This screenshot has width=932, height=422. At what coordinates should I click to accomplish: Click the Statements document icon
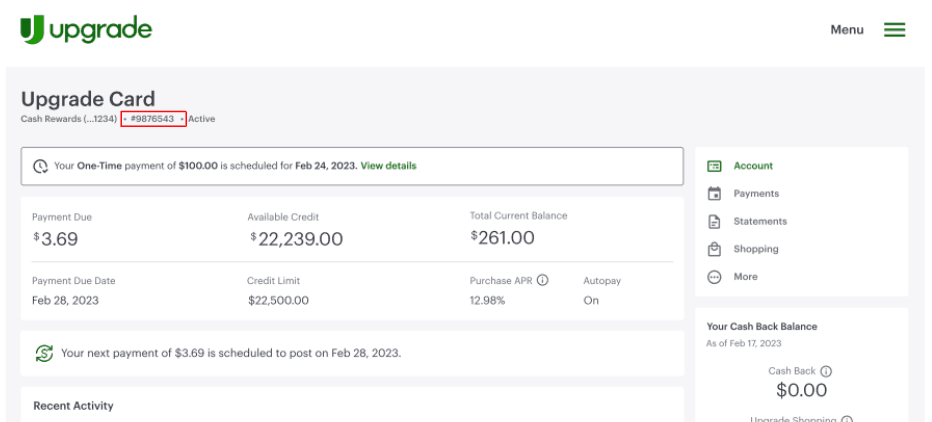[714, 222]
